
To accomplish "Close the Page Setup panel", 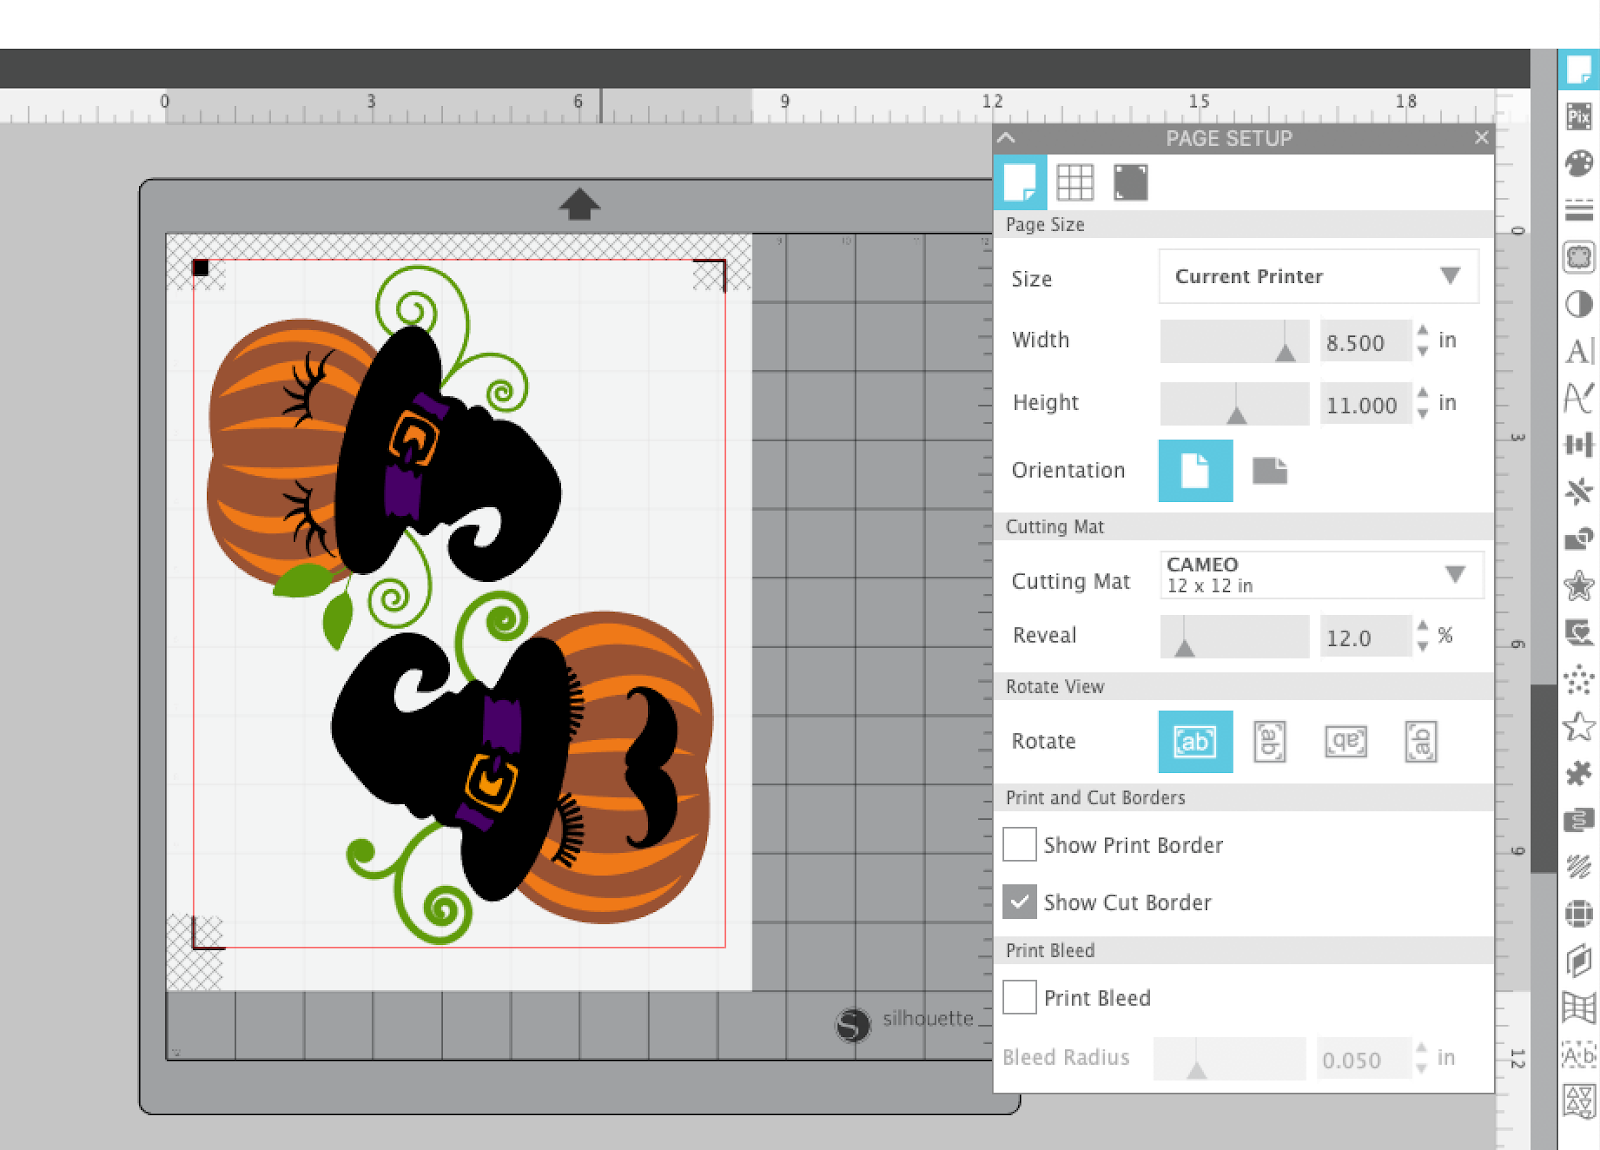I will click(1481, 138).
